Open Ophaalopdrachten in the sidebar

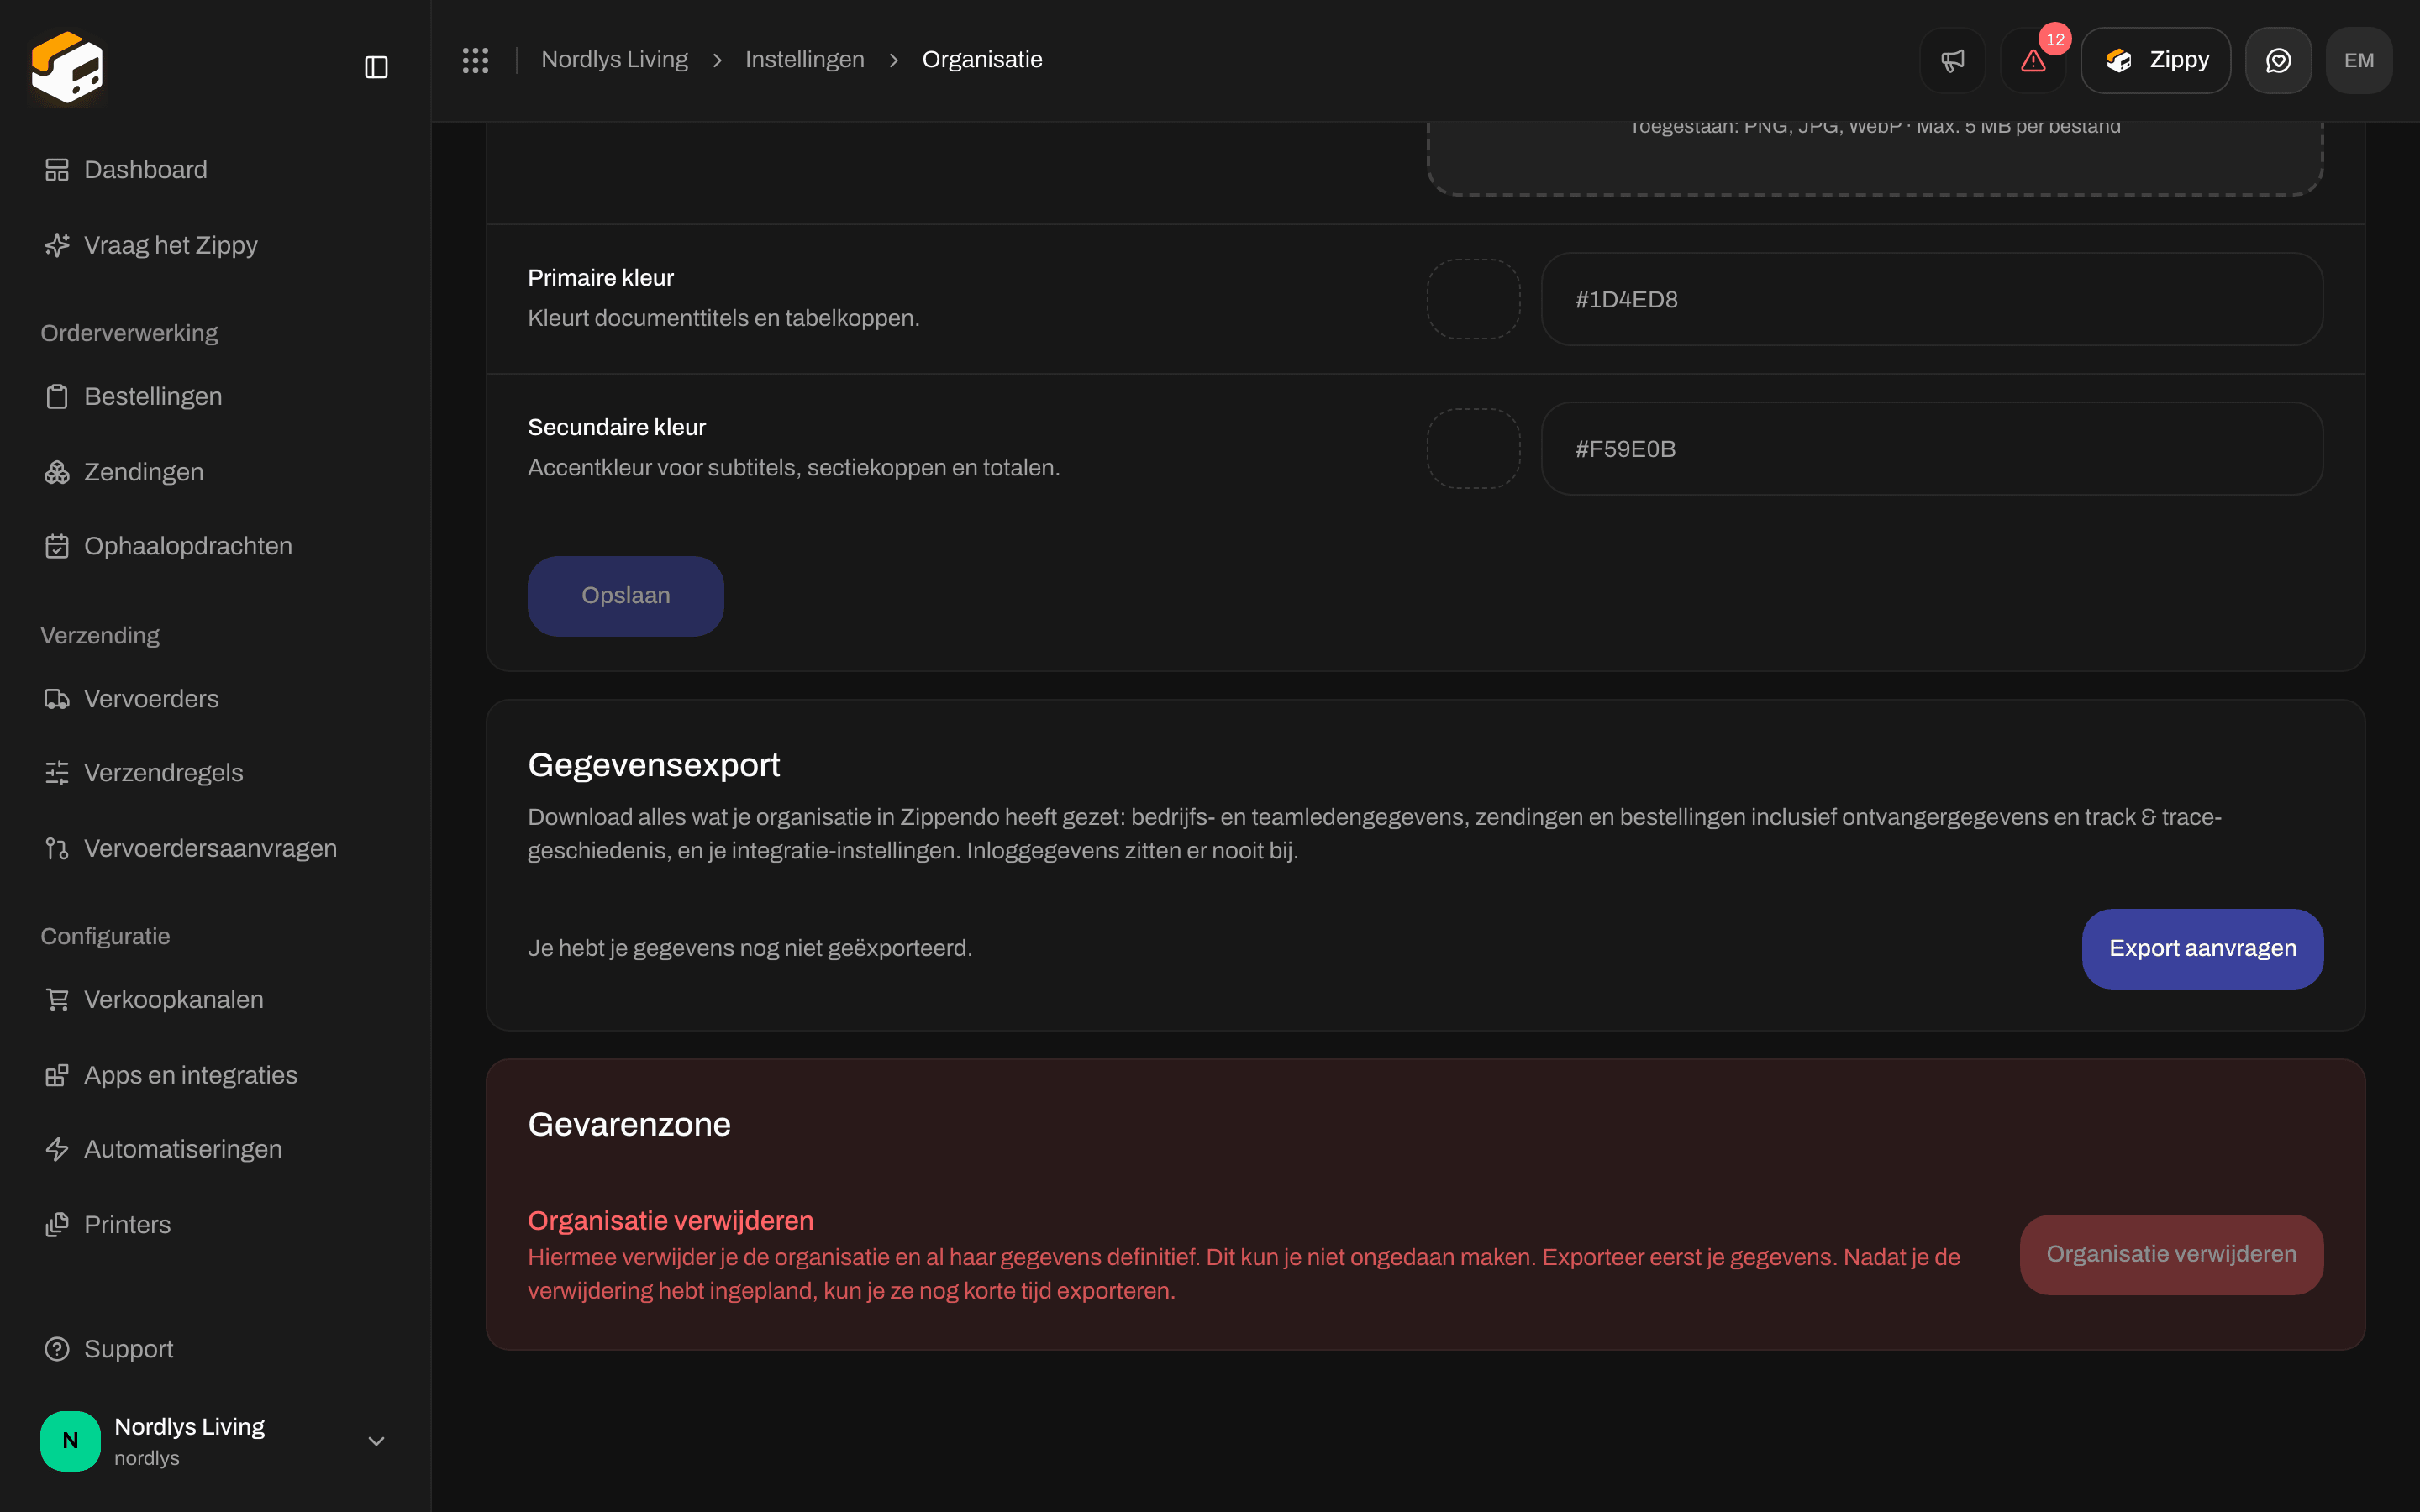coord(215,546)
